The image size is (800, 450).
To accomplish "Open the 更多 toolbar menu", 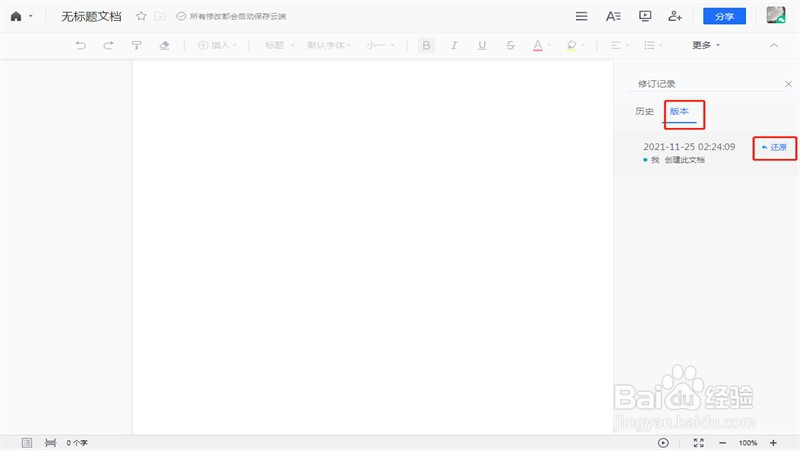I will click(x=706, y=45).
